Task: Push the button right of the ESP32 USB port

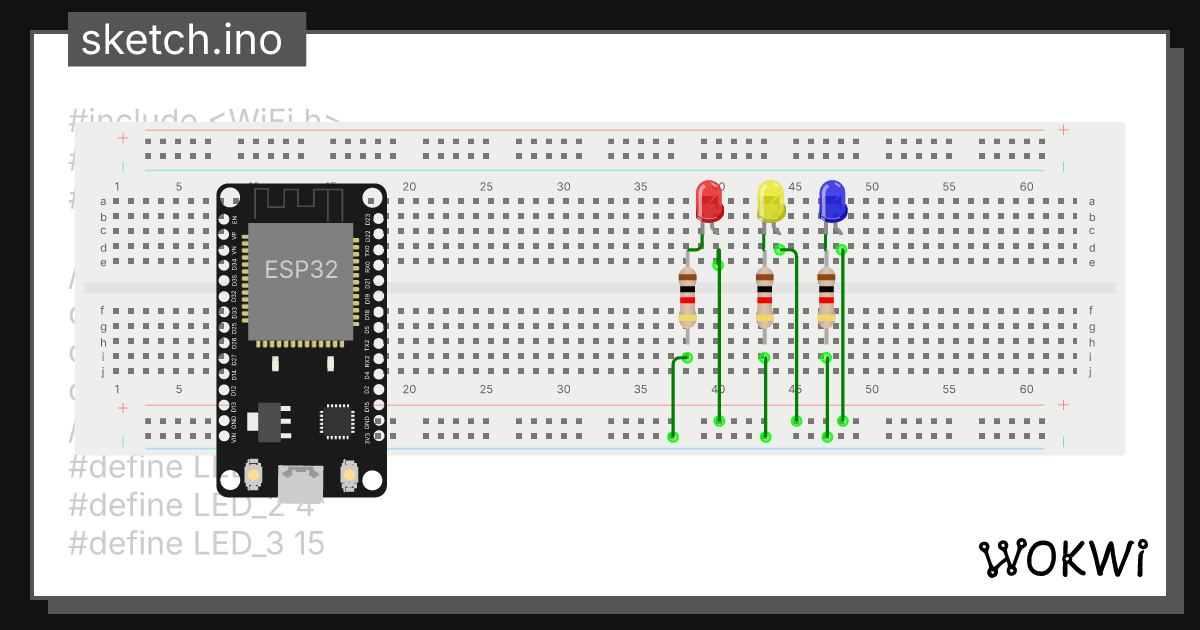Action: (x=350, y=473)
